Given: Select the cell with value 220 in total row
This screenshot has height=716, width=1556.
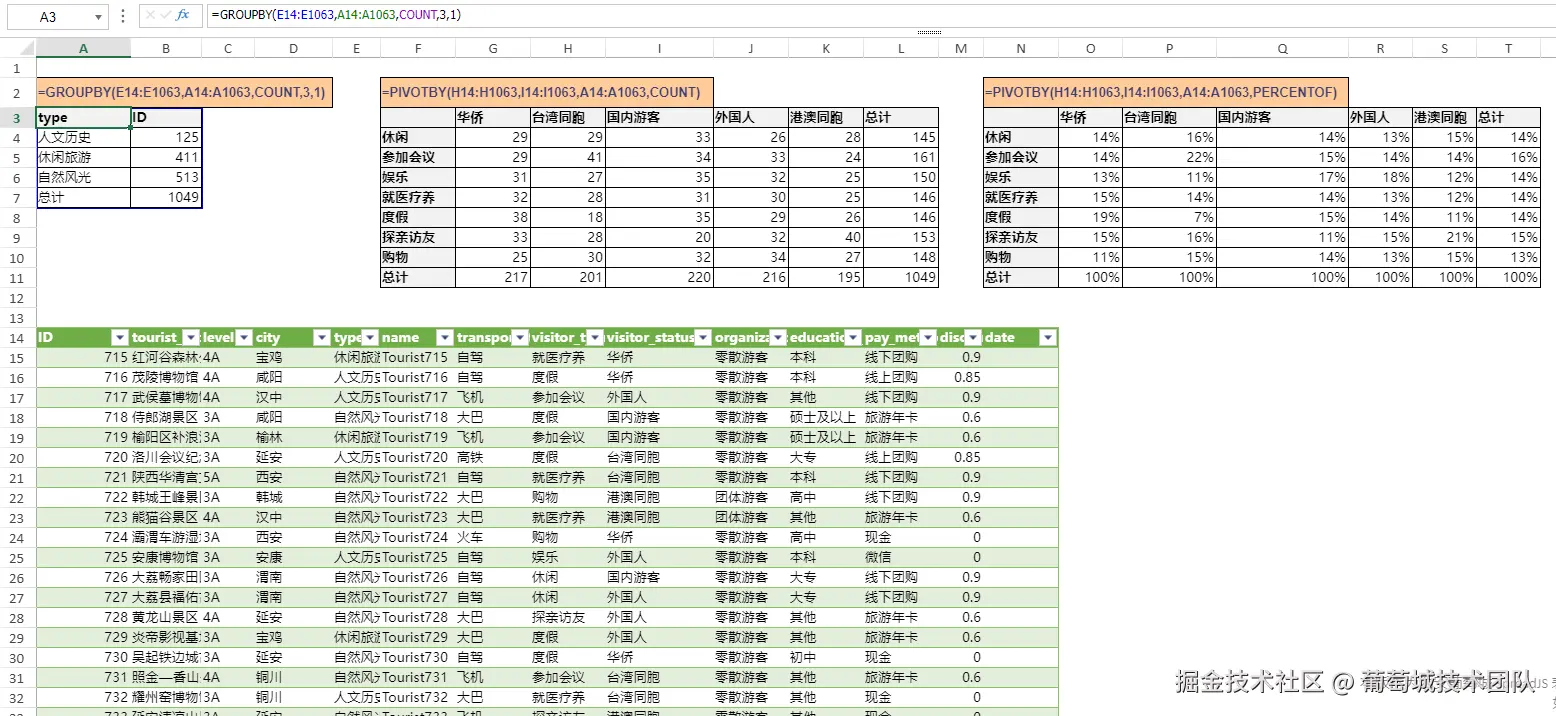Looking at the screenshot, I should (659, 278).
